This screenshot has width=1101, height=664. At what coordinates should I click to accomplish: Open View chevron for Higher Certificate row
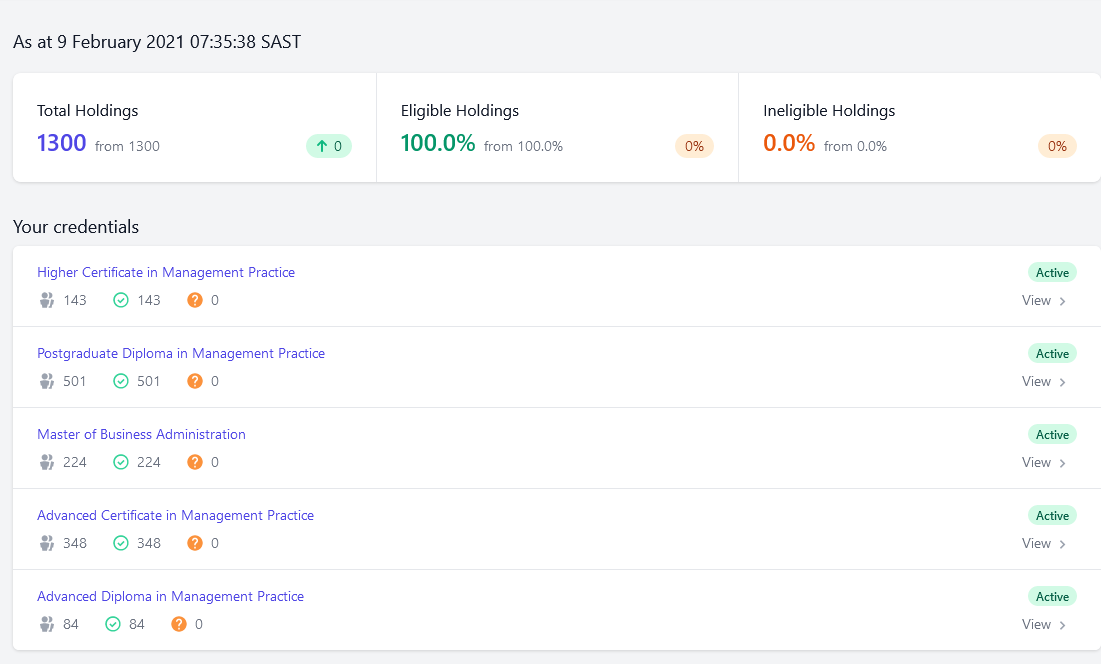click(1062, 301)
